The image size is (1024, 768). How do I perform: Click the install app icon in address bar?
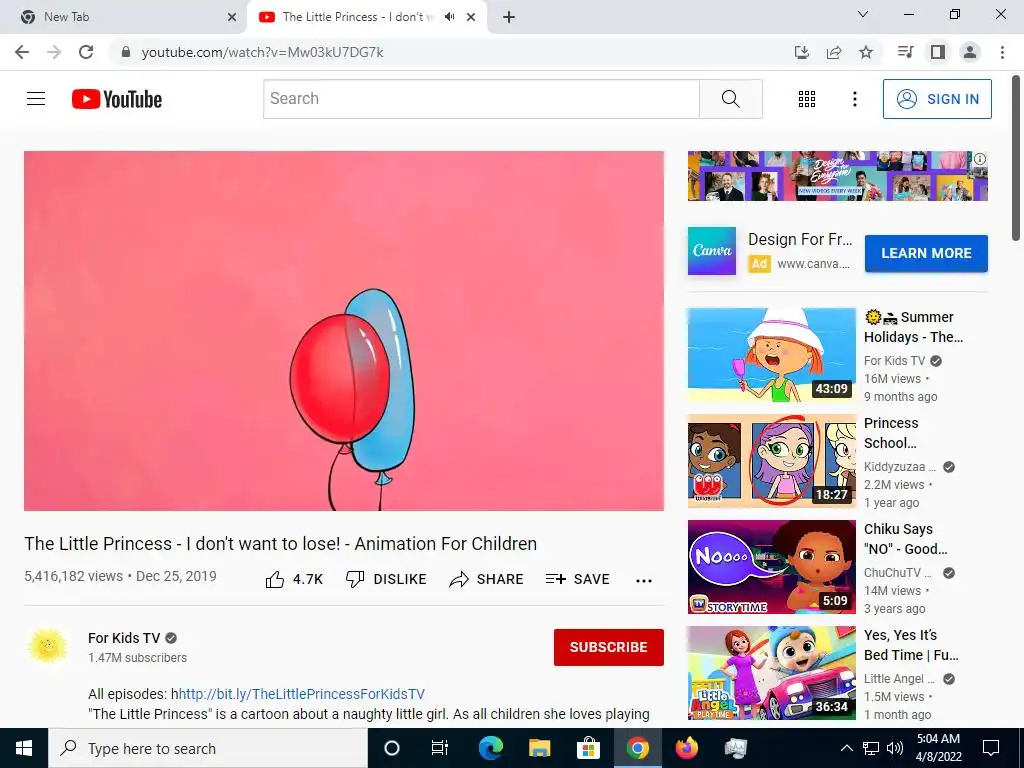point(802,52)
